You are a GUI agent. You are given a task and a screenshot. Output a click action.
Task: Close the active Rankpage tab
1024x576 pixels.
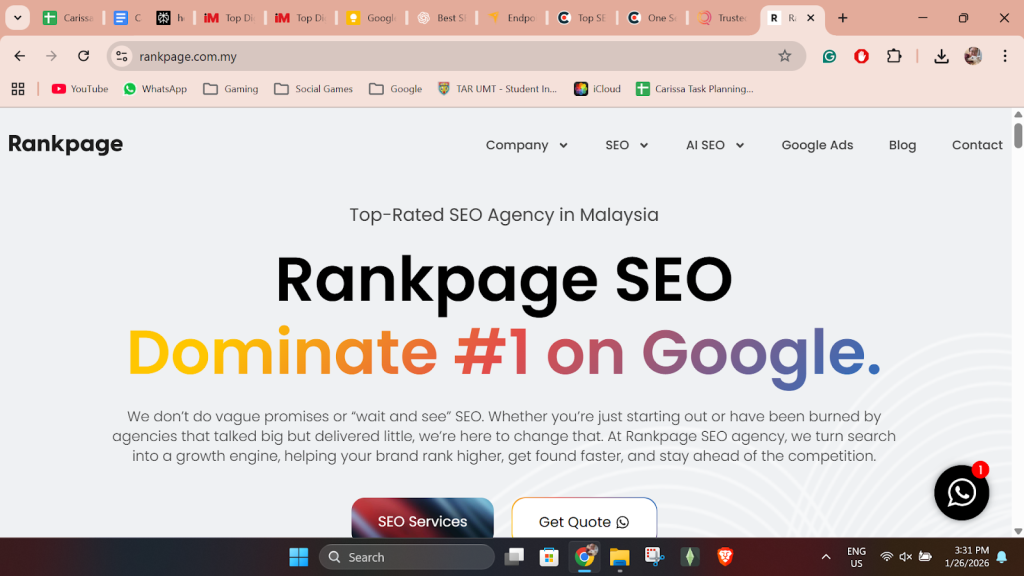pos(810,18)
